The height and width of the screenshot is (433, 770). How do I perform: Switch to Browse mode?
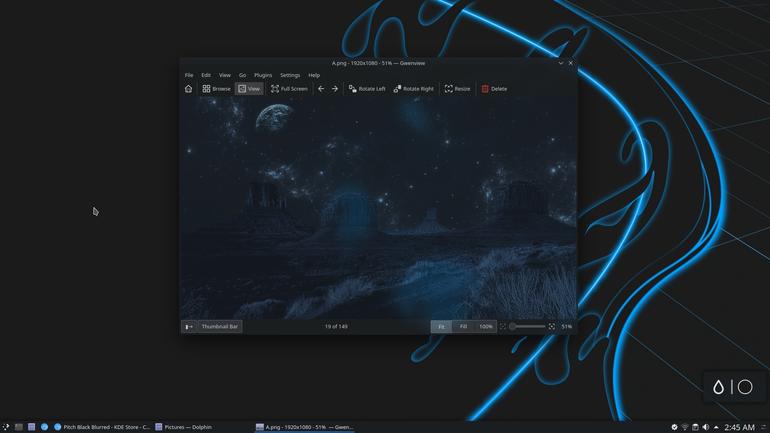tap(217, 89)
